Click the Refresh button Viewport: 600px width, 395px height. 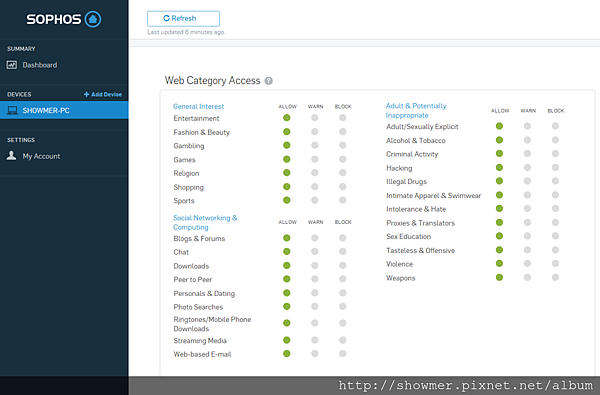click(x=183, y=18)
